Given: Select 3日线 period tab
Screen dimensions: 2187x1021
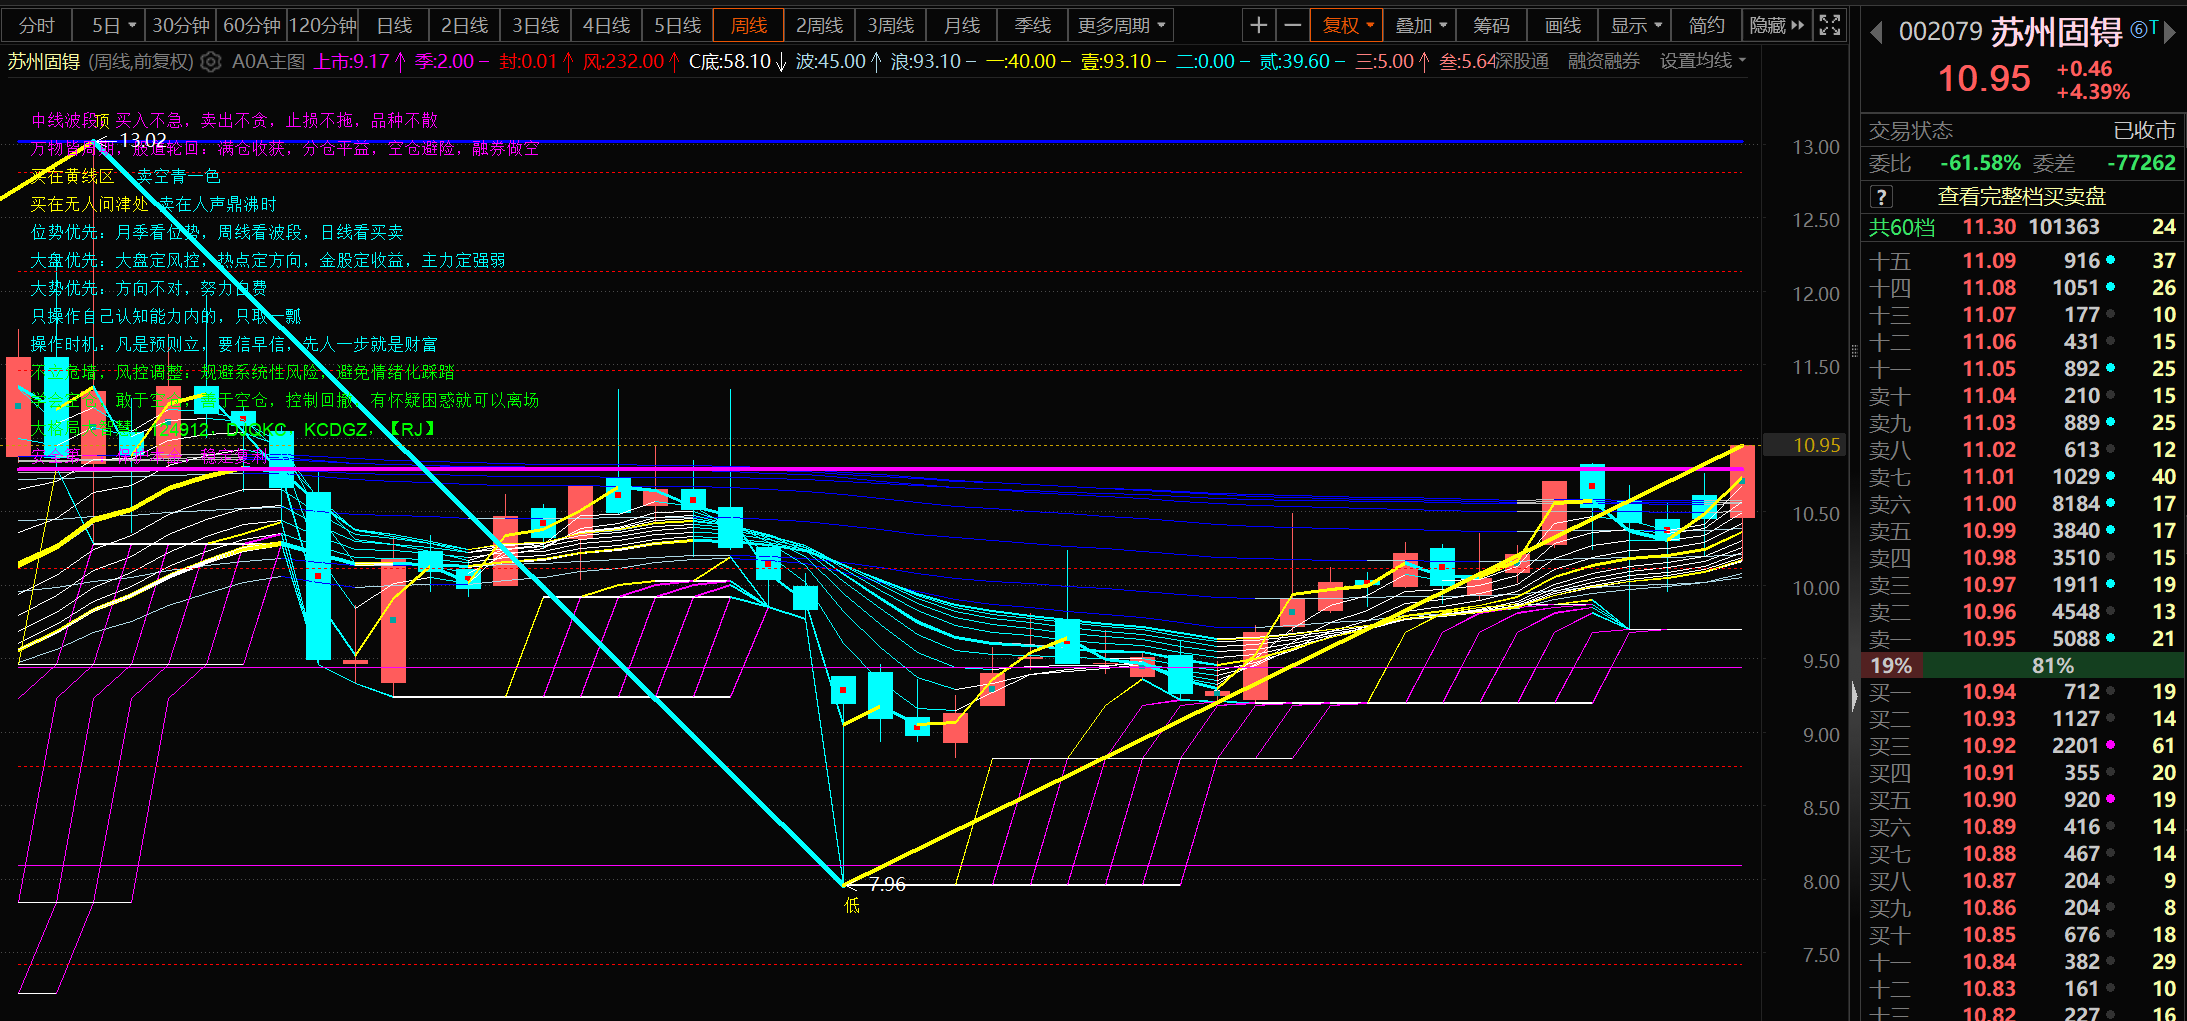Looking at the screenshot, I should (536, 25).
